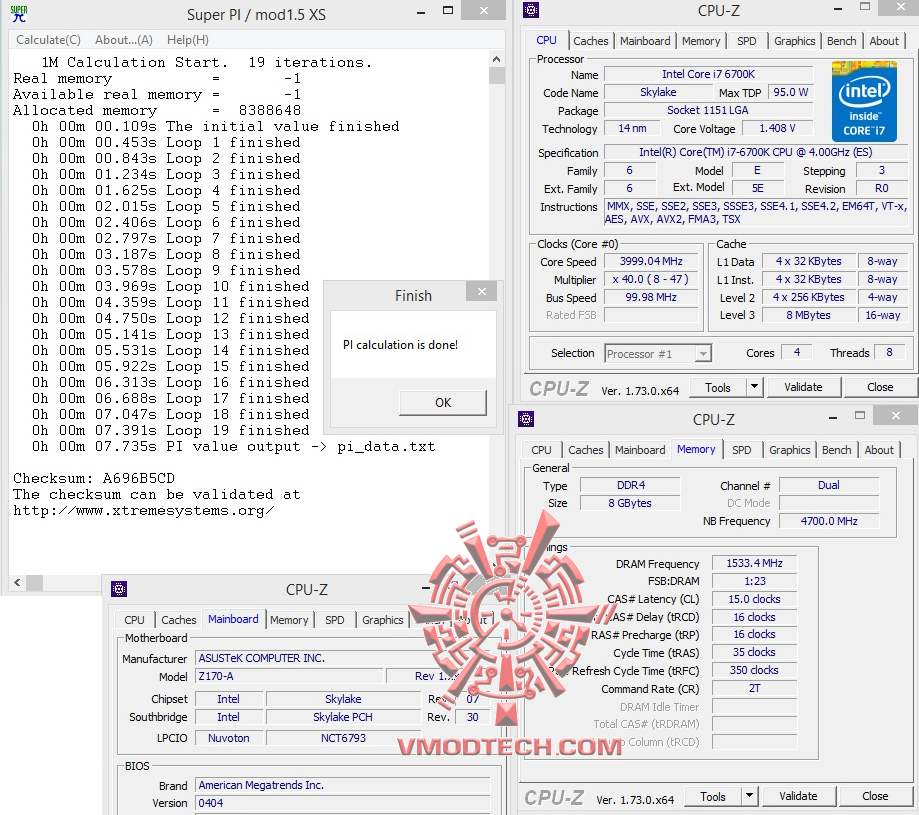Click the LPCIO NCT6793 field
919x815 pixels.
[343, 738]
